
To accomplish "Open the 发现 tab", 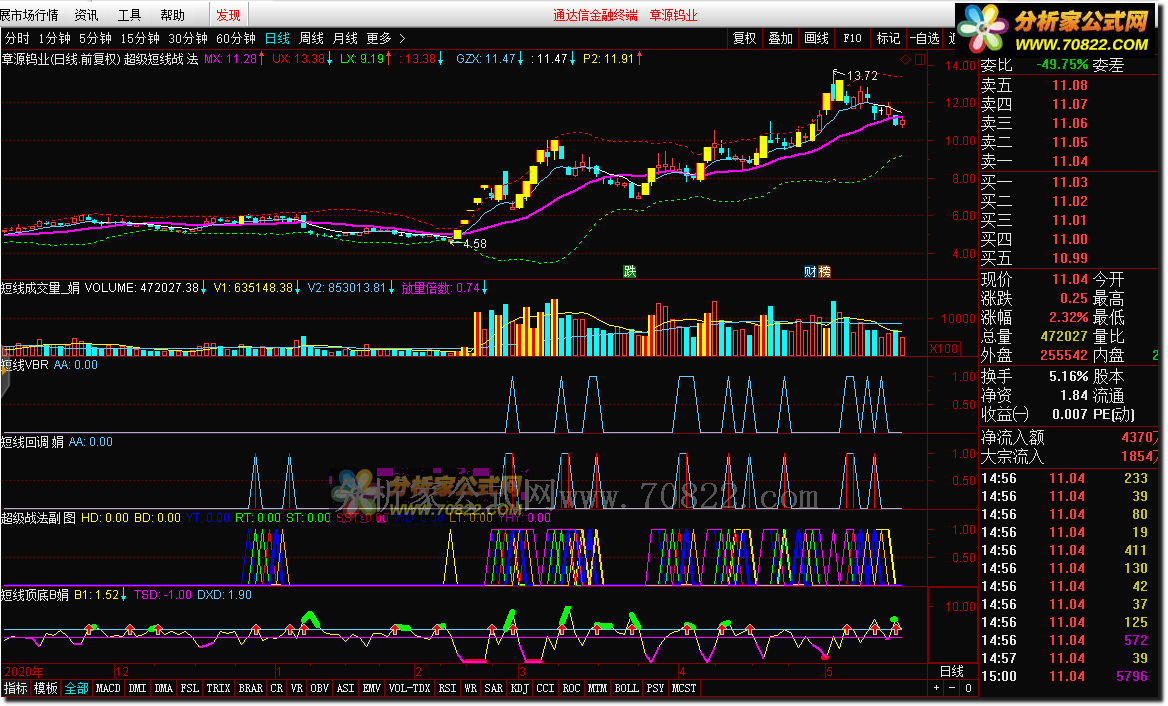I will click(x=228, y=15).
